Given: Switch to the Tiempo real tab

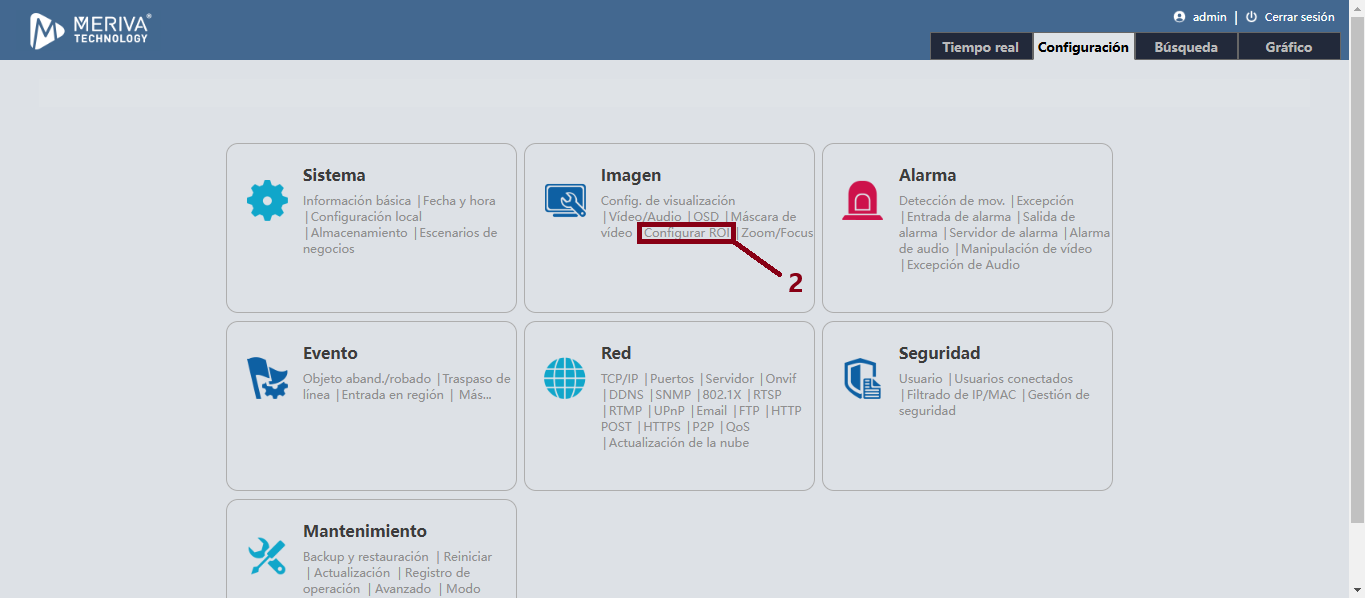Looking at the screenshot, I should (x=980, y=47).
